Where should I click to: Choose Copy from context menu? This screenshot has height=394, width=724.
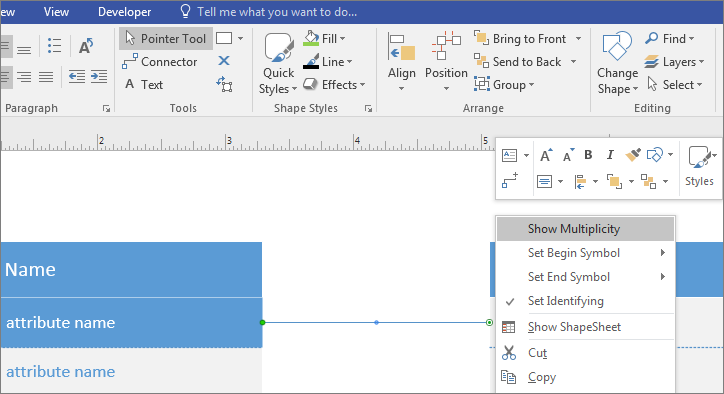585,377
